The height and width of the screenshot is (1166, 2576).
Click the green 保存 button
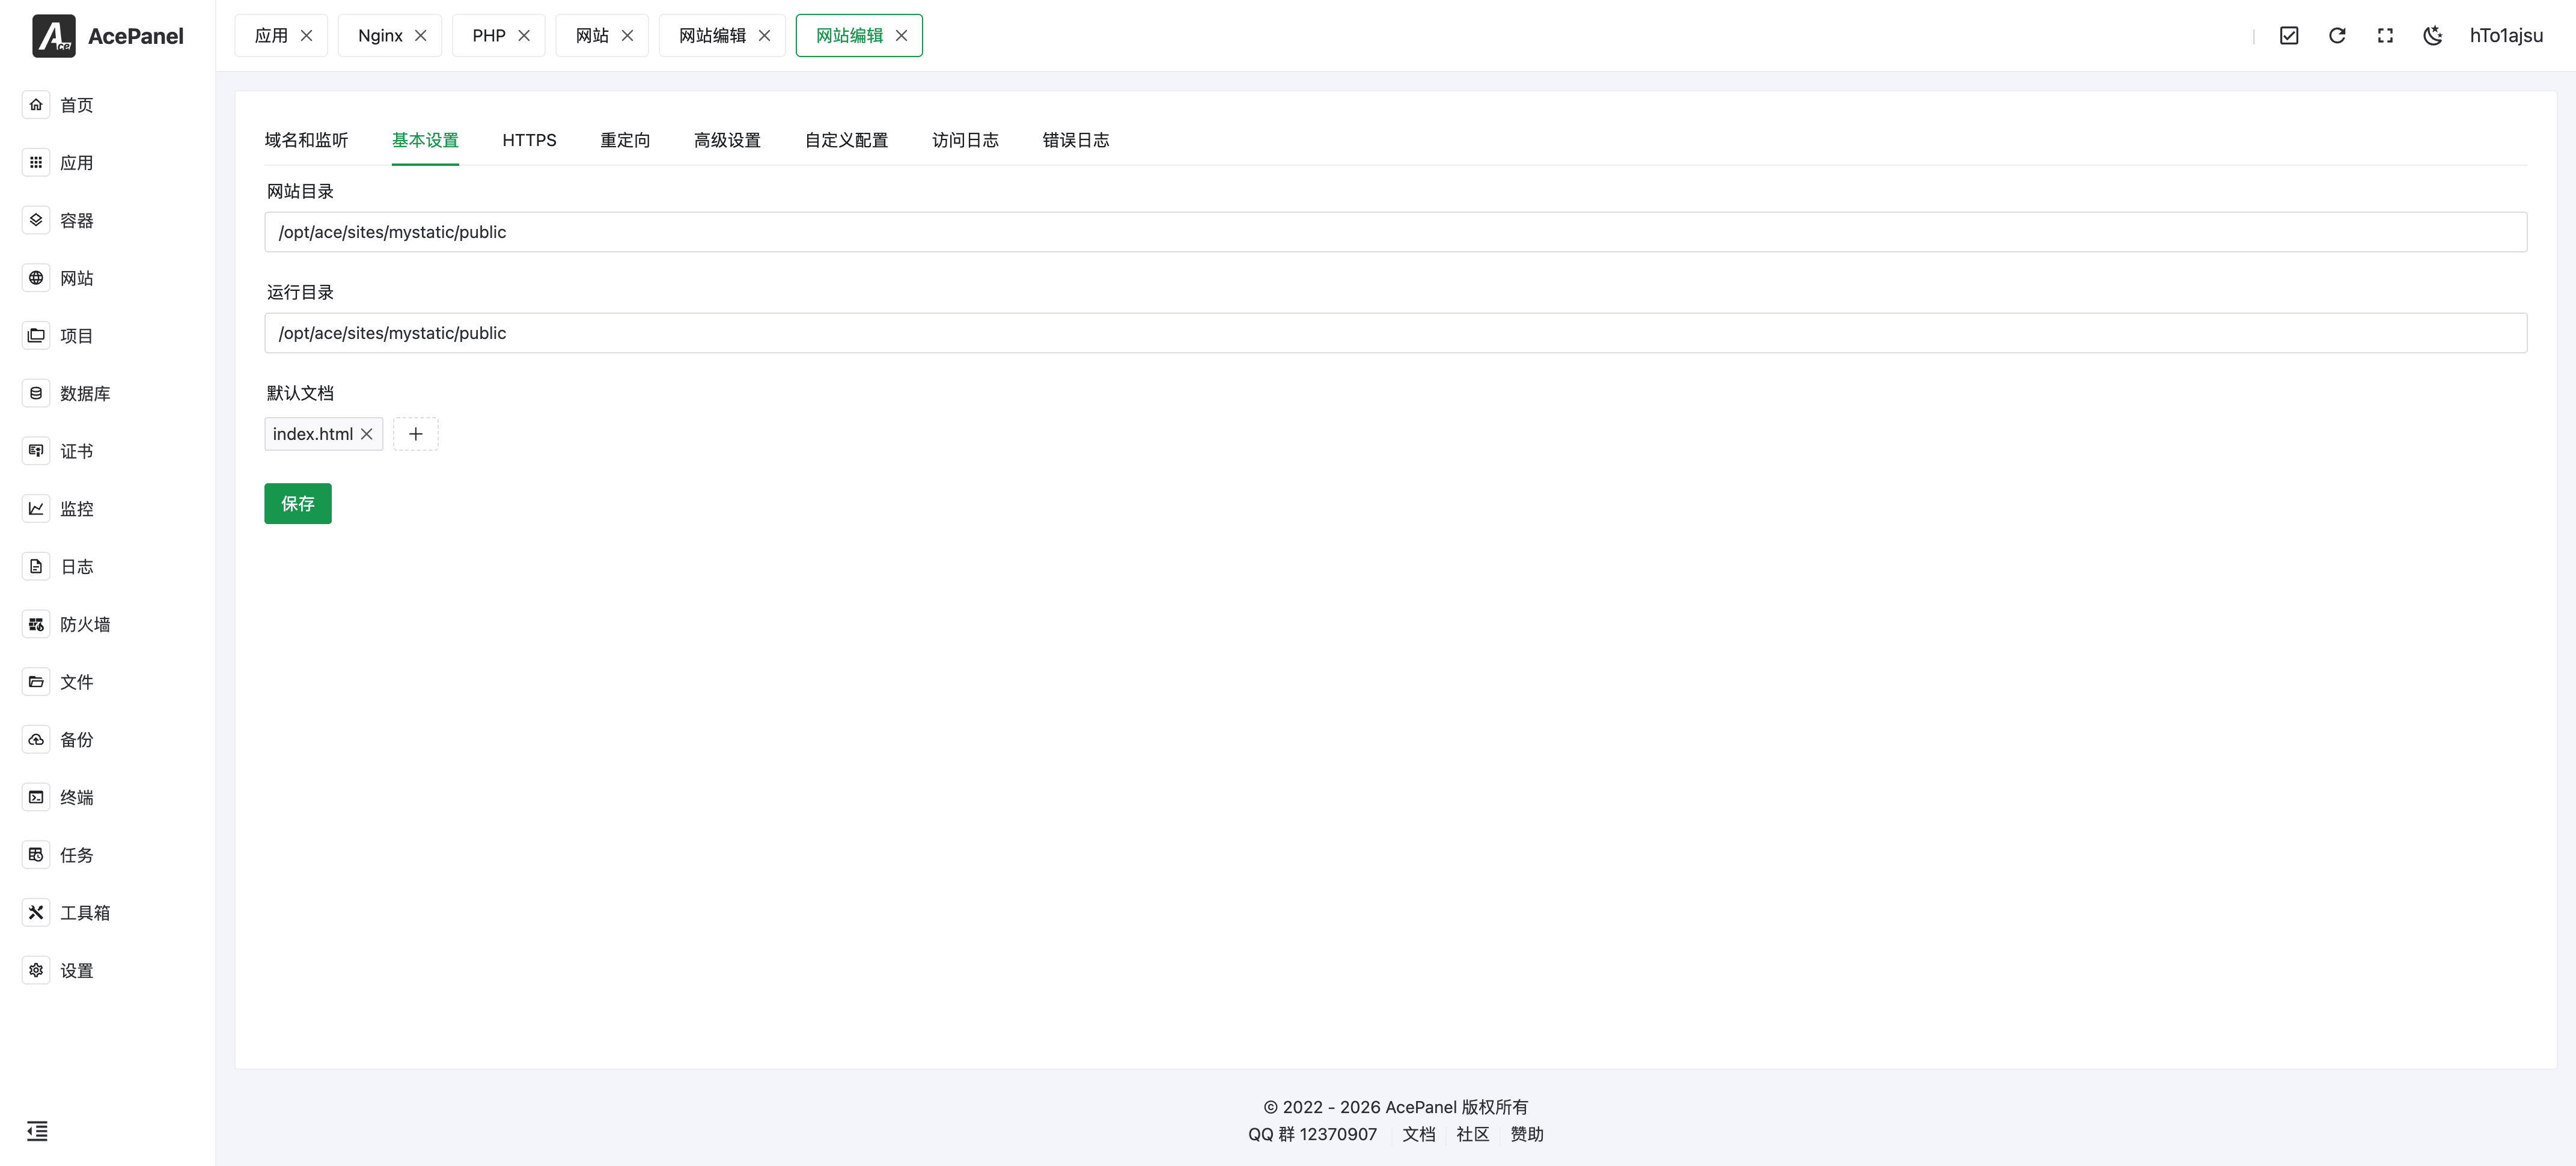click(298, 504)
